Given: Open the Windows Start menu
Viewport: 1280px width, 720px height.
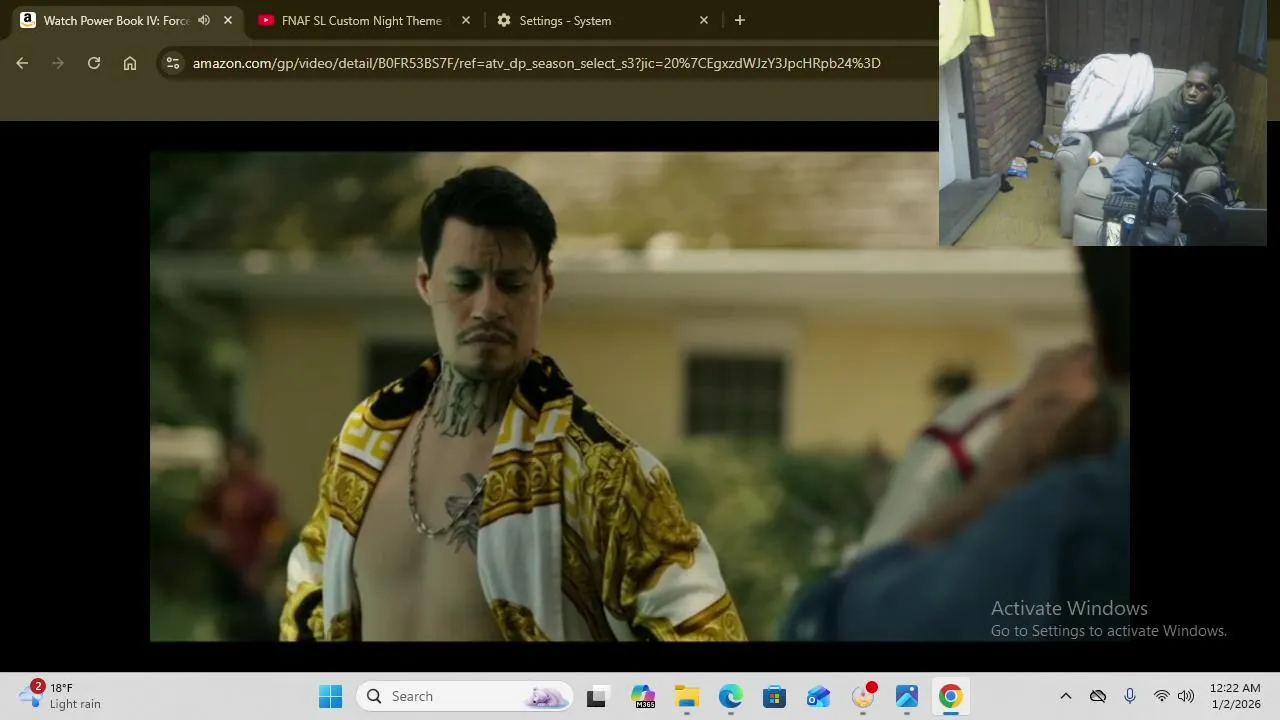Looking at the screenshot, I should [330, 696].
